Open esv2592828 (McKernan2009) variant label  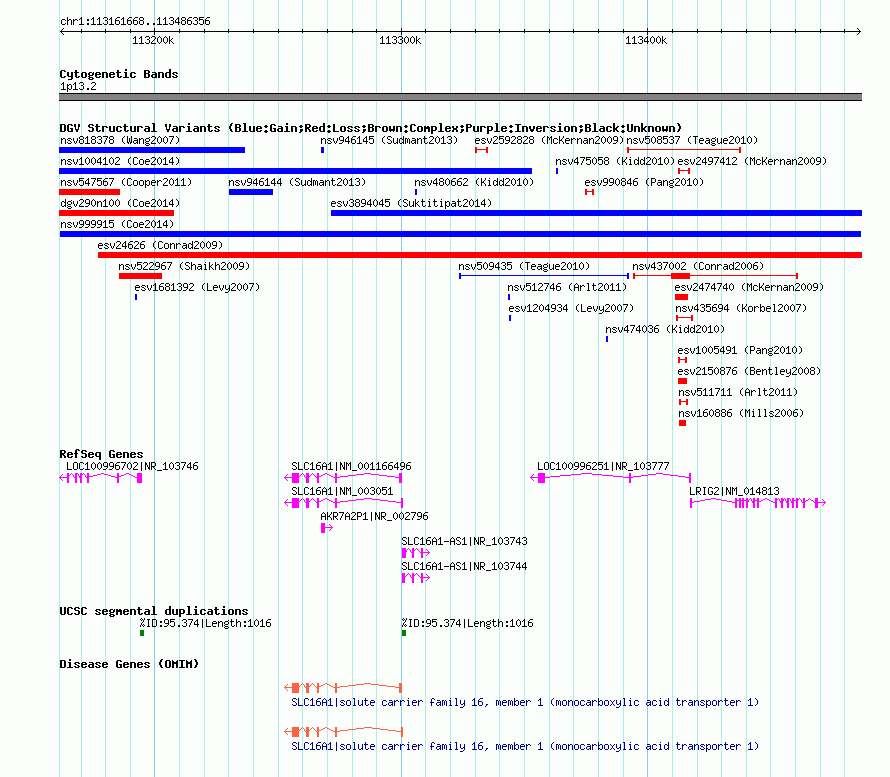[x=549, y=140]
